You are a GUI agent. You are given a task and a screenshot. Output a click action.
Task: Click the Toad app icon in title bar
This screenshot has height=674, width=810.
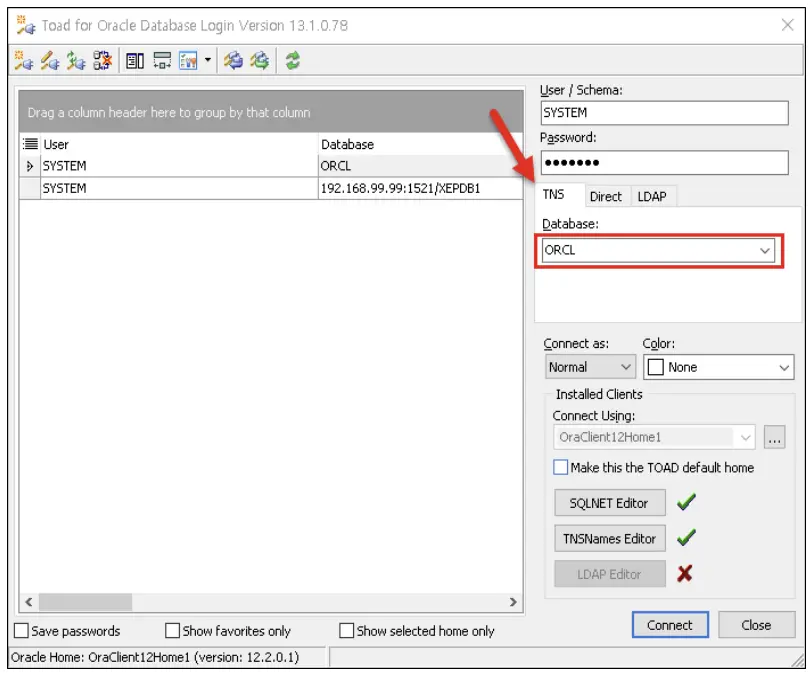[25, 25]
